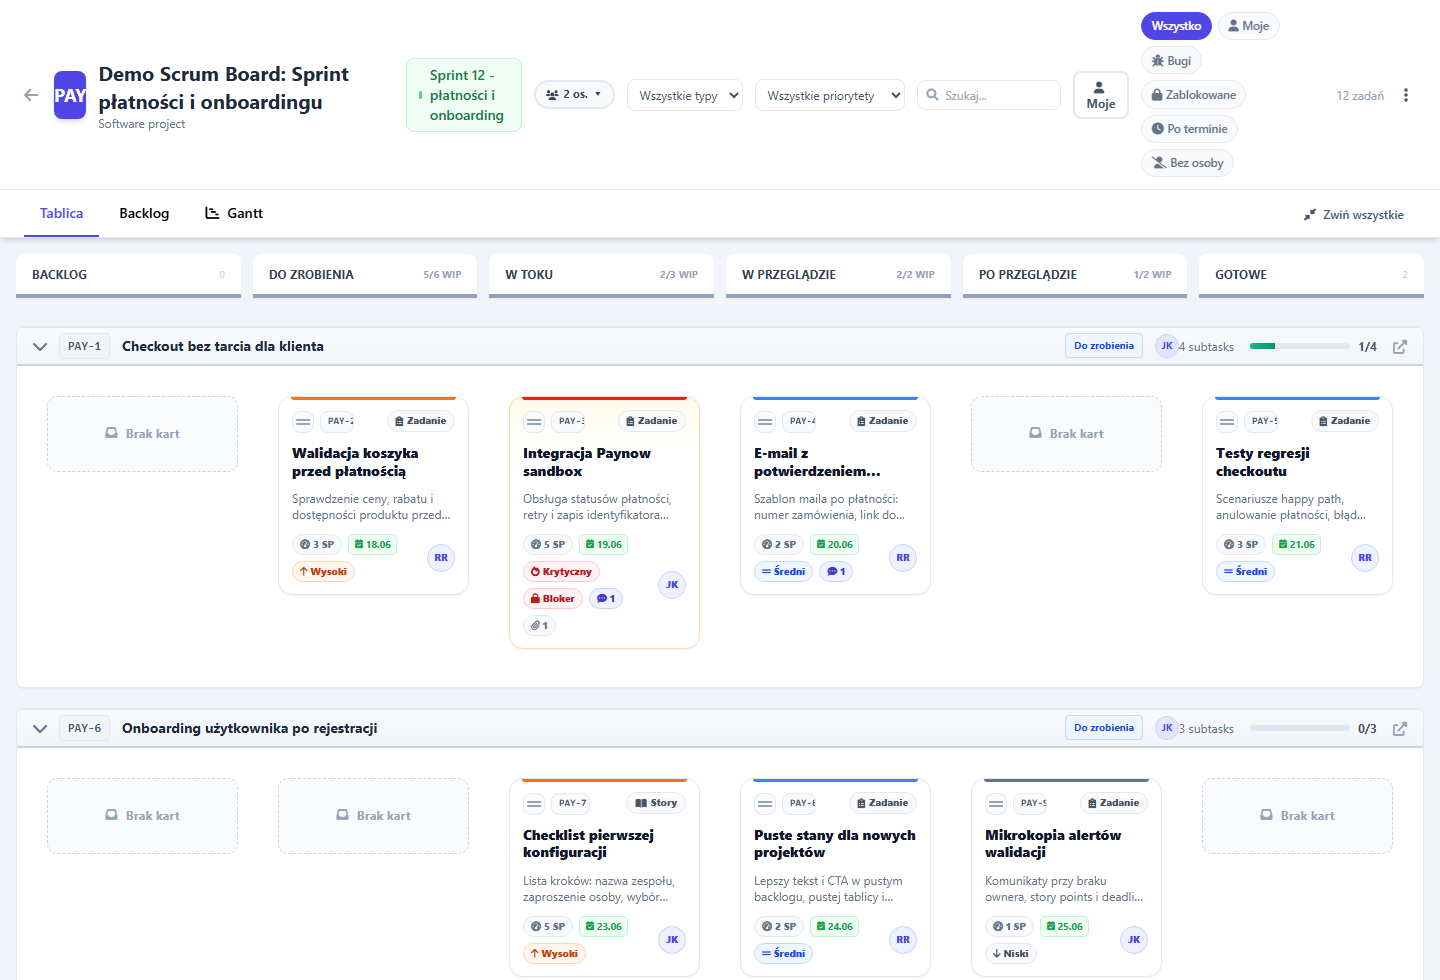This screenshot has width=1440, height=980.
Task: Open comment badge on E-mail z potwierdzeniem card
Action: [836, 572]
